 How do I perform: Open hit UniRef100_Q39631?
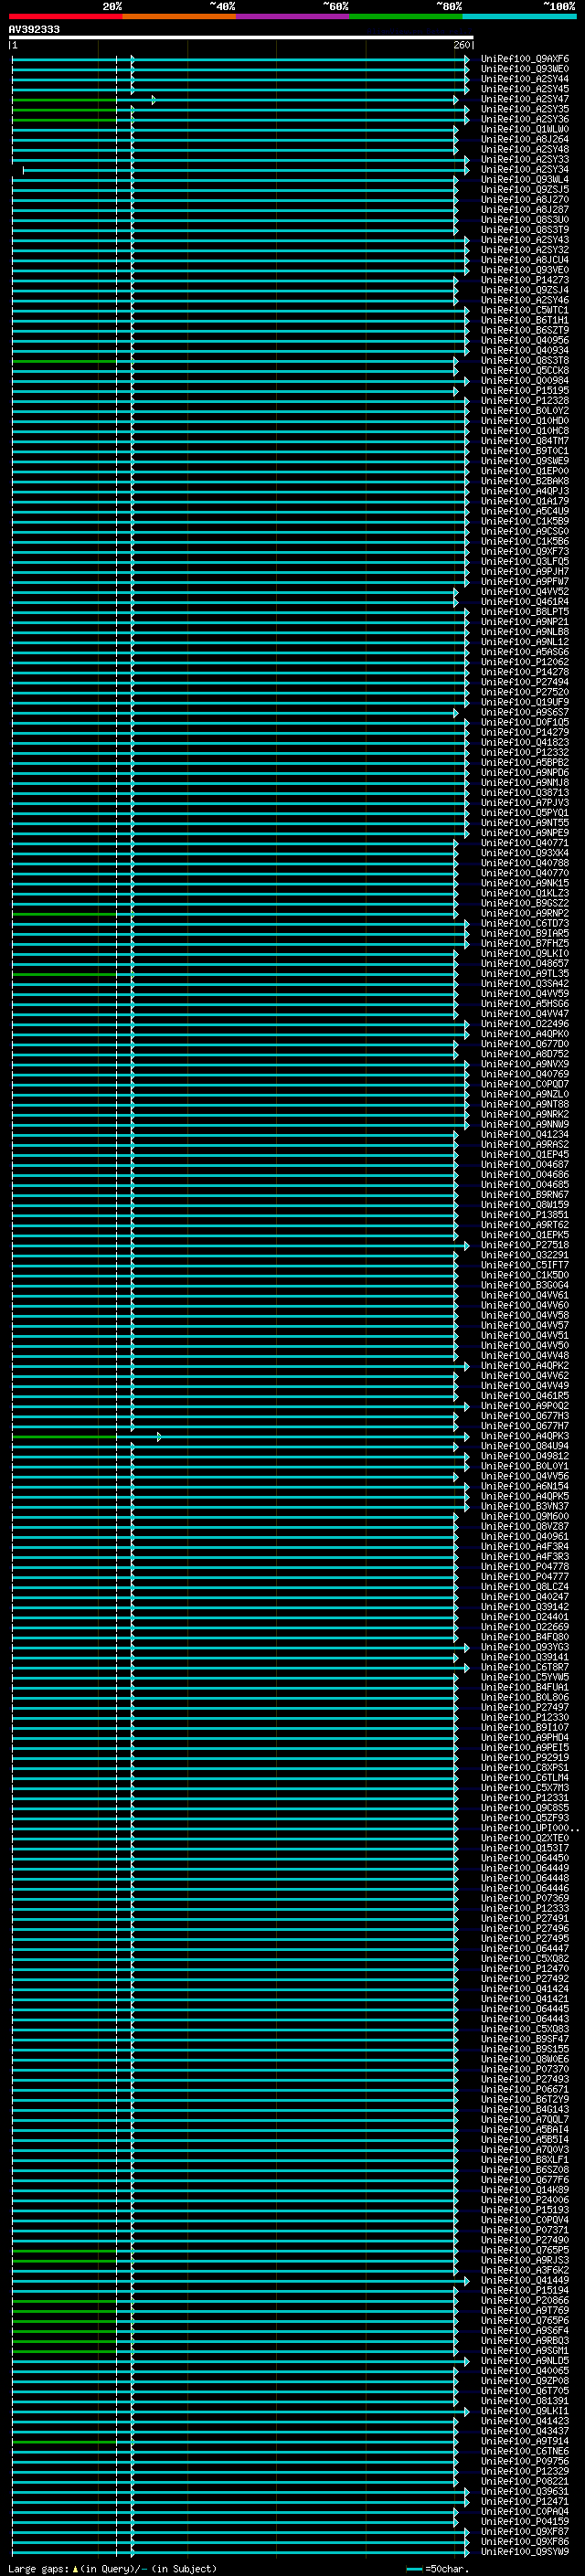tap(525, 2492)
